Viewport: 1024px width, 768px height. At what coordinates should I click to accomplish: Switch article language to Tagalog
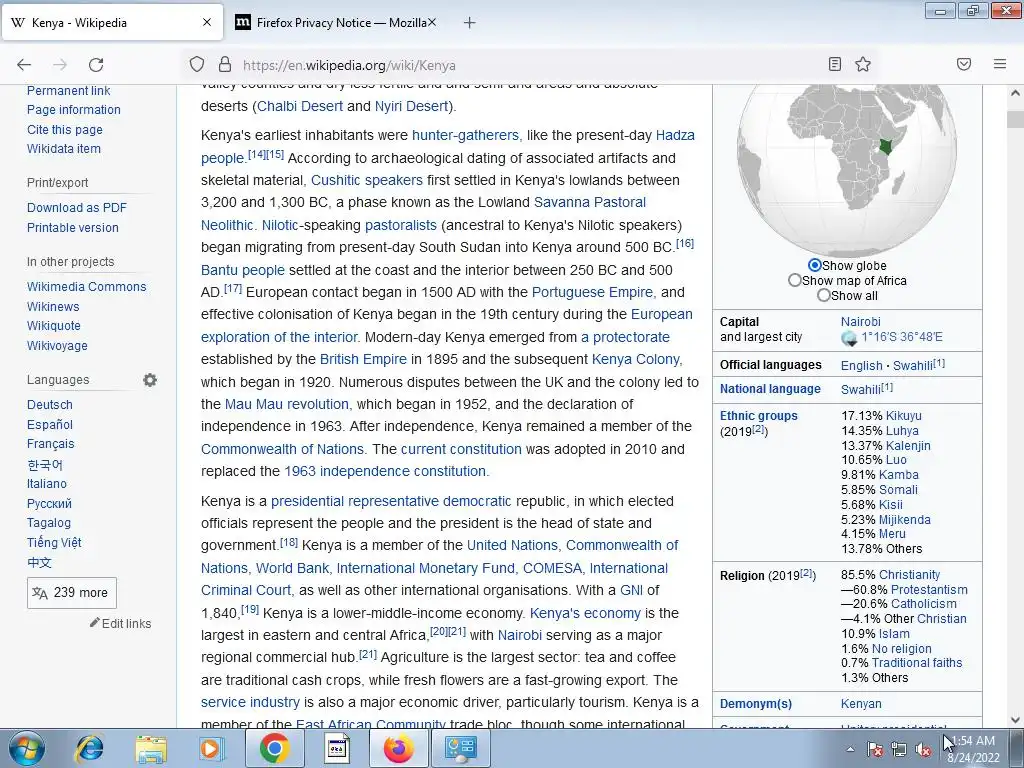tap(49, 522)
